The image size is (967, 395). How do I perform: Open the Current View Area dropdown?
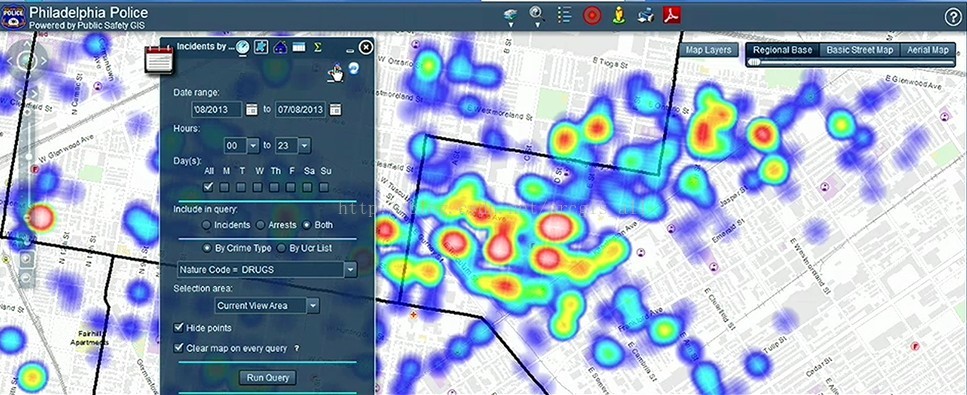click(313, 306)
